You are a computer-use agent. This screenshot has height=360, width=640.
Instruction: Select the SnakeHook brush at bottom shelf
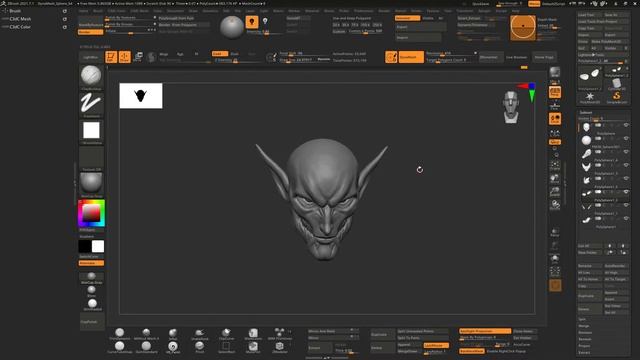(x=200, y=334)
